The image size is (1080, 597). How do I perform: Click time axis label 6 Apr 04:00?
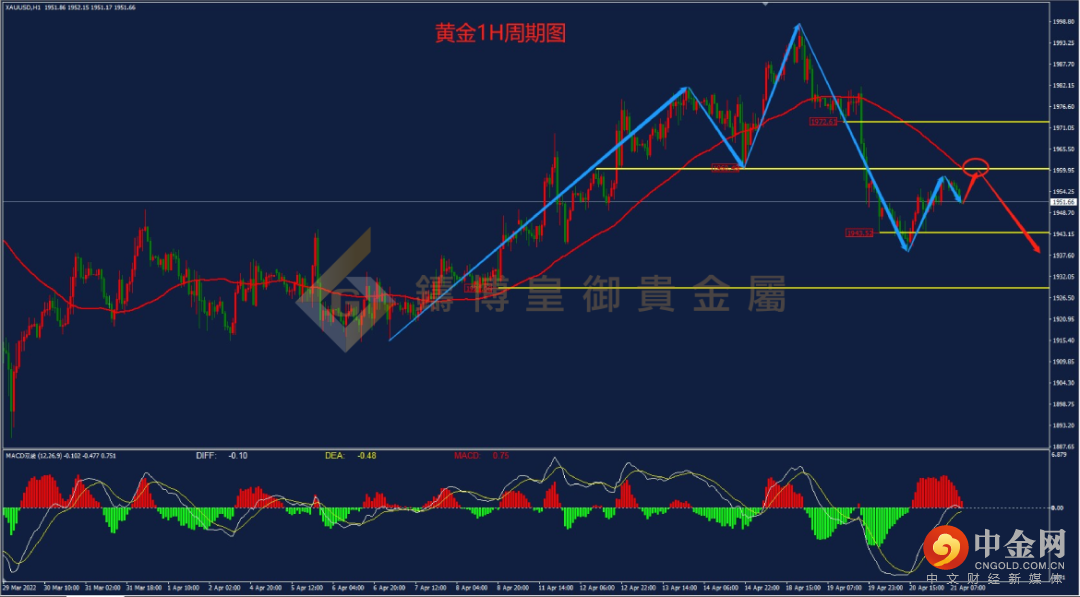pos(348,589)
